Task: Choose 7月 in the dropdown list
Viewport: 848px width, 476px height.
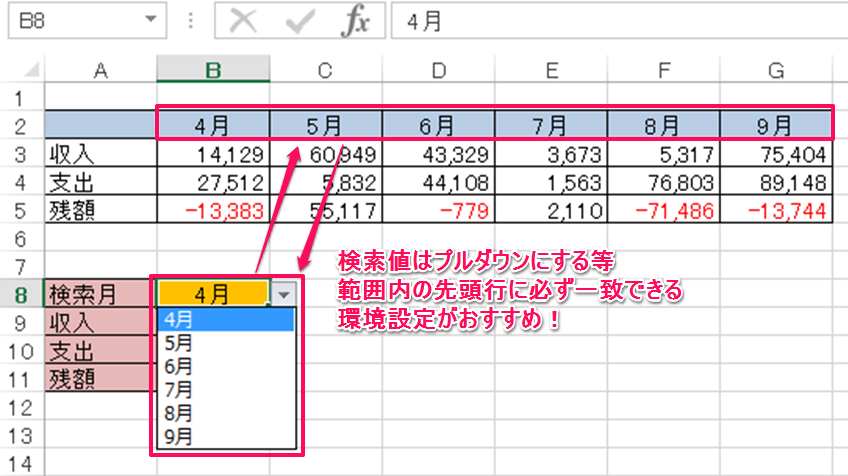Action: click(x=178, y=389)
